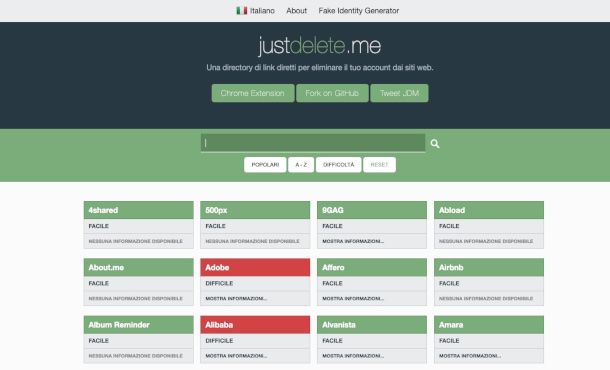Open the About page link

click(x=296, y=11)
